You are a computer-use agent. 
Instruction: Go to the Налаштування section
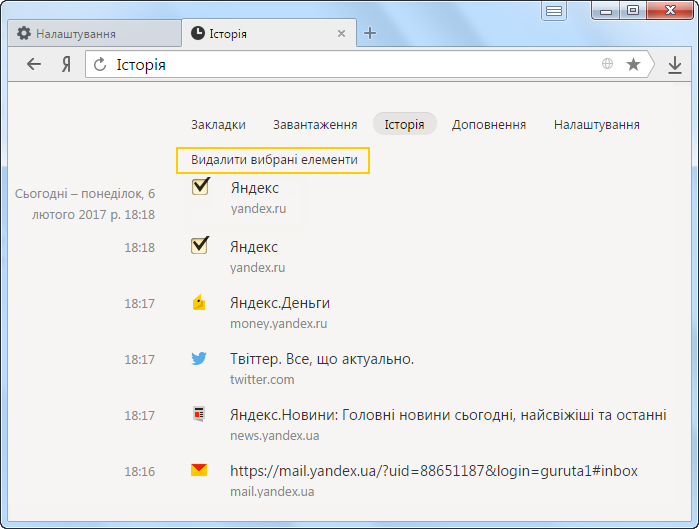596,124
